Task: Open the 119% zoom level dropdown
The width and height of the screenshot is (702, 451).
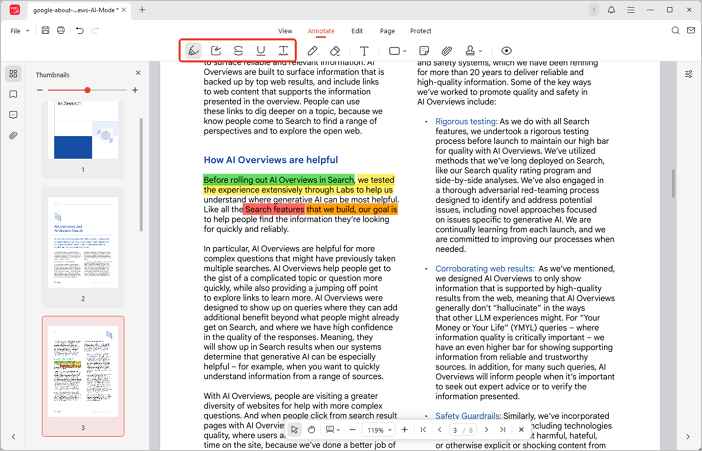Action: click(379, 430)
